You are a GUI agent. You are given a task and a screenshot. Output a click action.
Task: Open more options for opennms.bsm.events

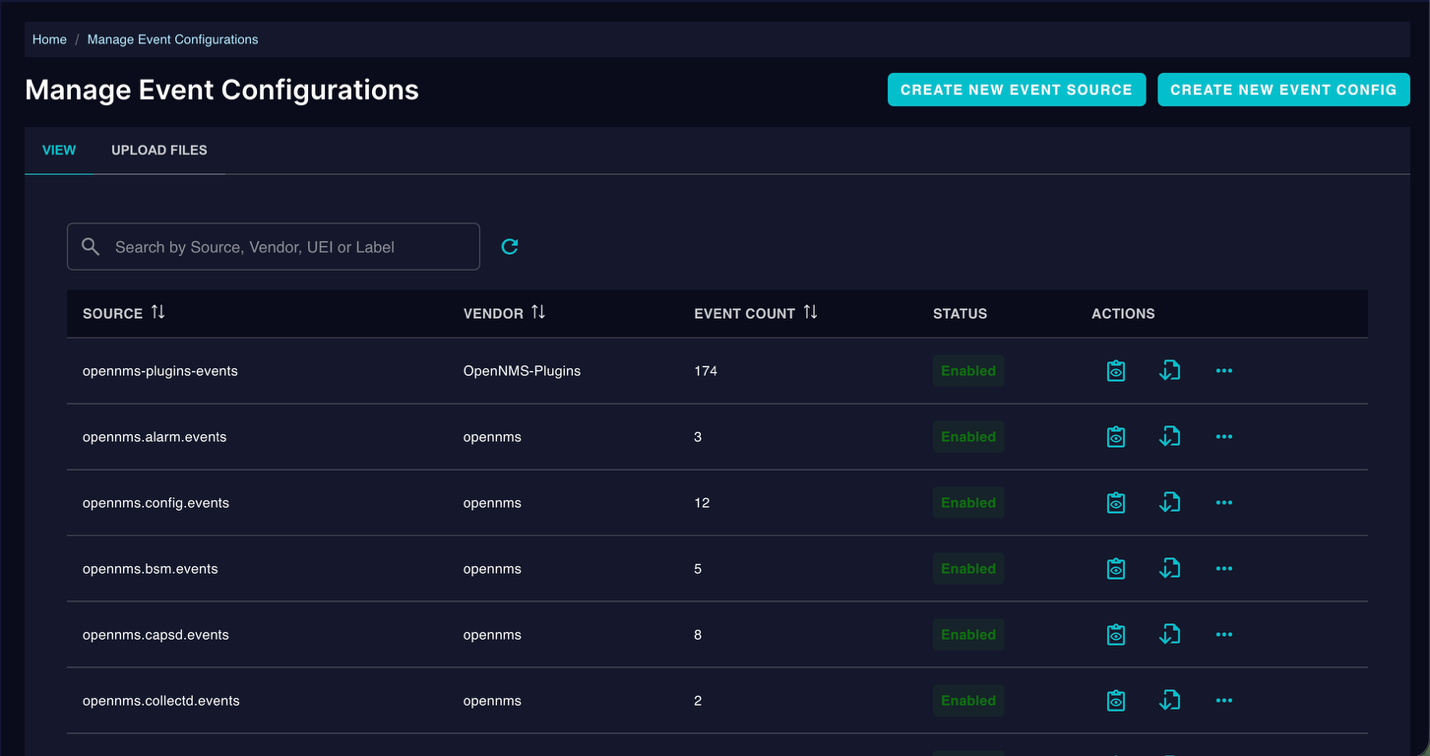pyautogui.click(x=1224, y=569)
